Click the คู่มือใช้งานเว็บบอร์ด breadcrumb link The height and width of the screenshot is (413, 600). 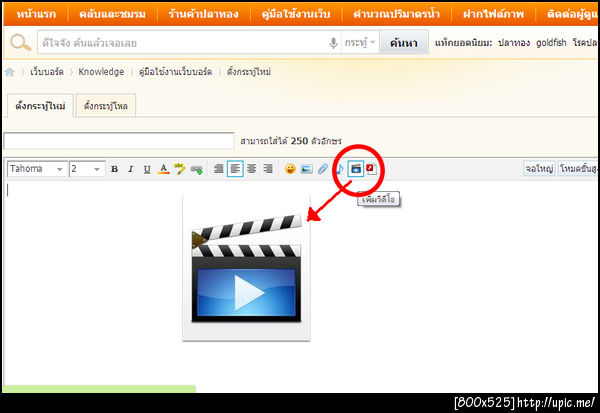pos(175,72)
